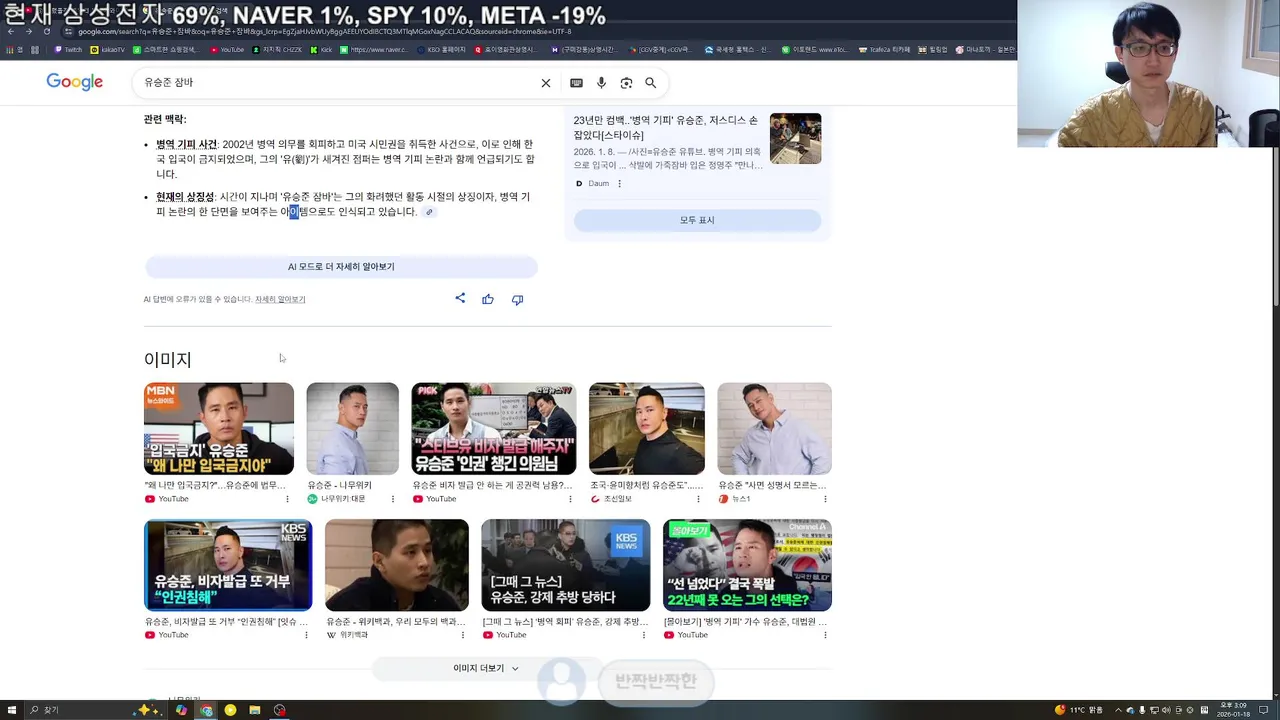This screenshot has width=1280, height=720.
Task: Give thumbs up to AI answer
Action: 488,299
